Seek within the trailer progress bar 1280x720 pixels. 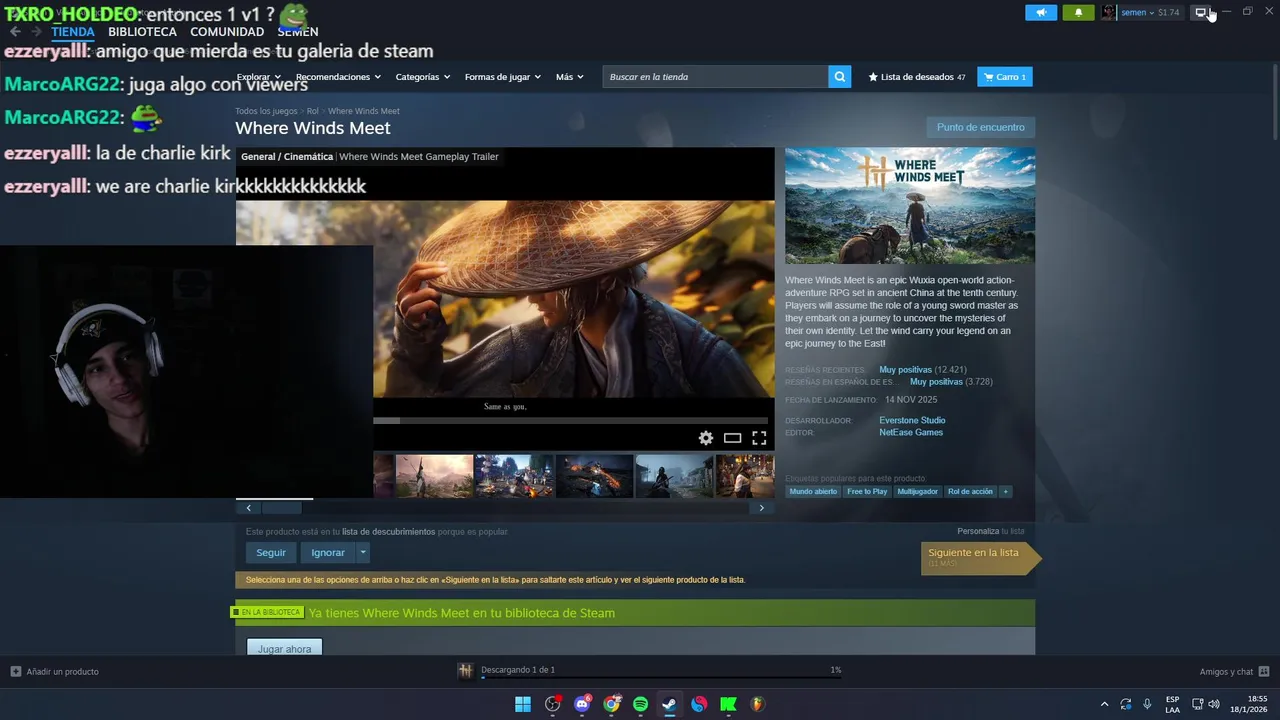571,421
